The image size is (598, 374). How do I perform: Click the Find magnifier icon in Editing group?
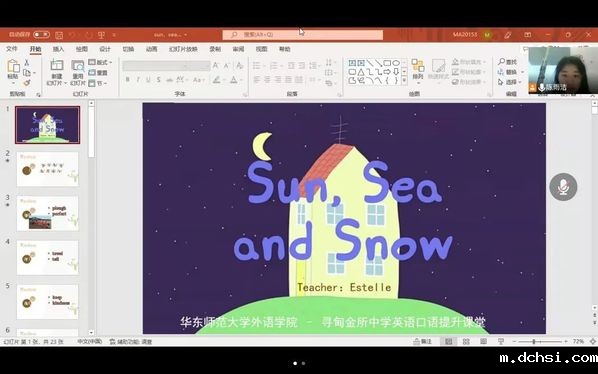502,61
